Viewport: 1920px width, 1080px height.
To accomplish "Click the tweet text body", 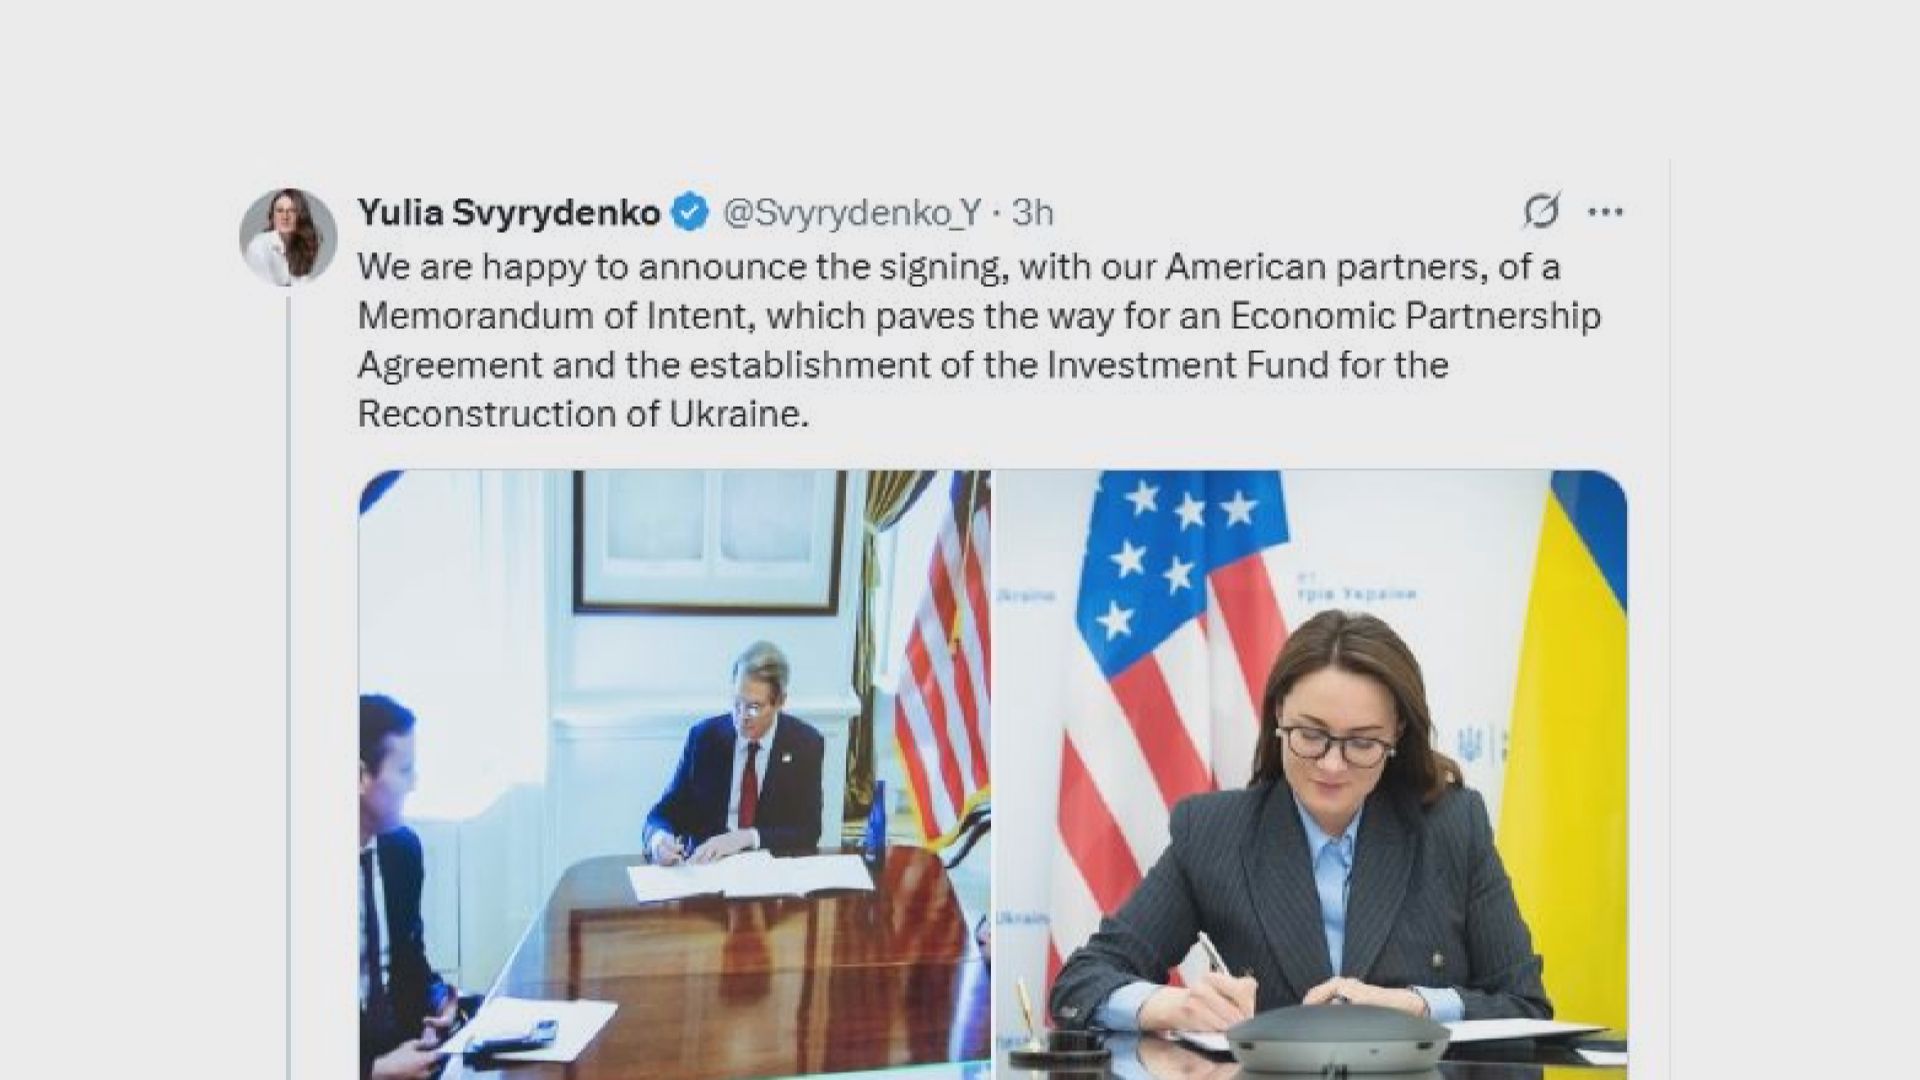I will pos(900,340).
